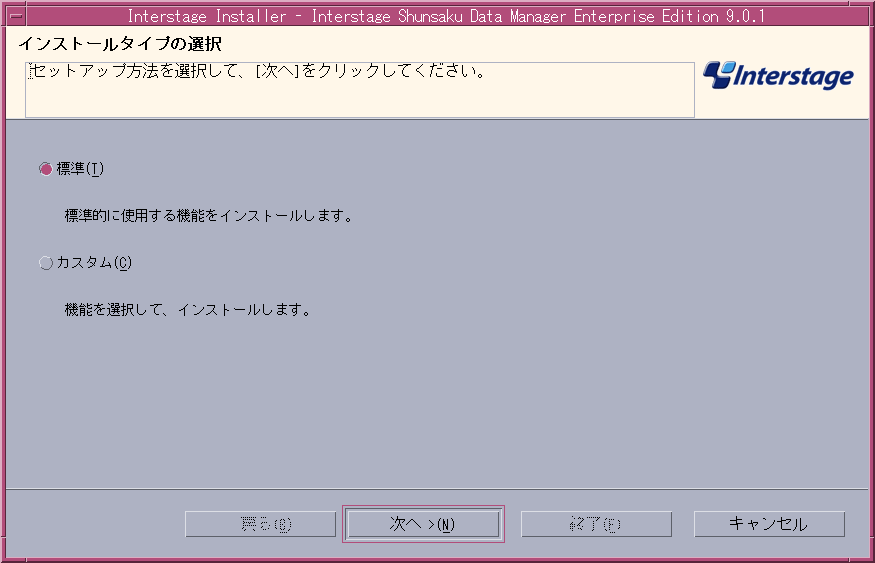Click the Interstage Installer title bar
The image size is (875, 563).
tap(446, 16)
